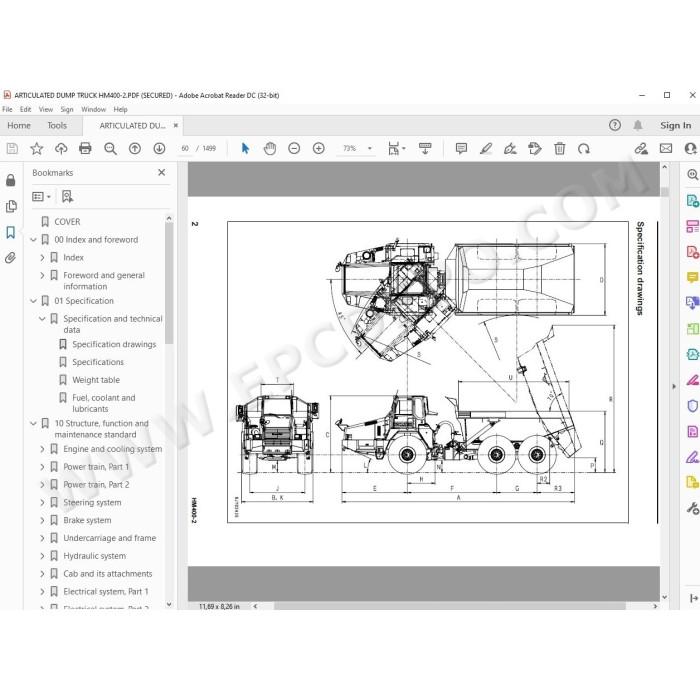This screenshot has width=700, height=700.
Task: Collapse 10 Structure, function bookmark
Action: (33, 423)
